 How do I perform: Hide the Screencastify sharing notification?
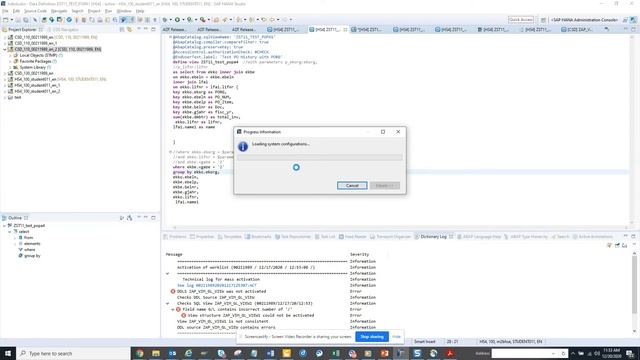pos(396,337)
